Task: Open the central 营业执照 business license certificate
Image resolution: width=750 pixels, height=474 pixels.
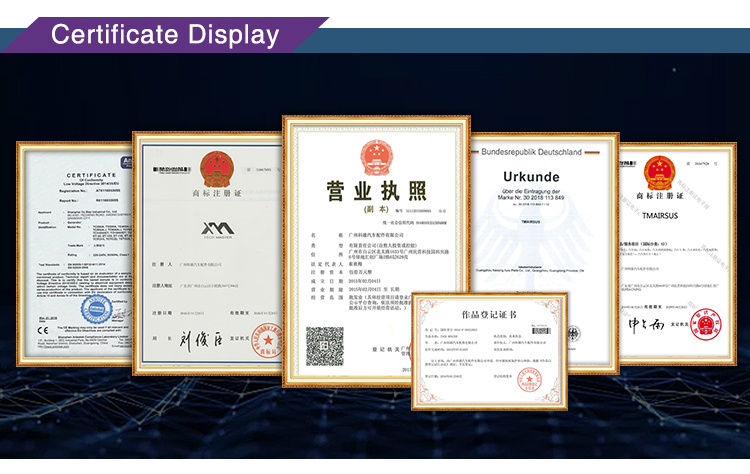Action: point(376,251)
